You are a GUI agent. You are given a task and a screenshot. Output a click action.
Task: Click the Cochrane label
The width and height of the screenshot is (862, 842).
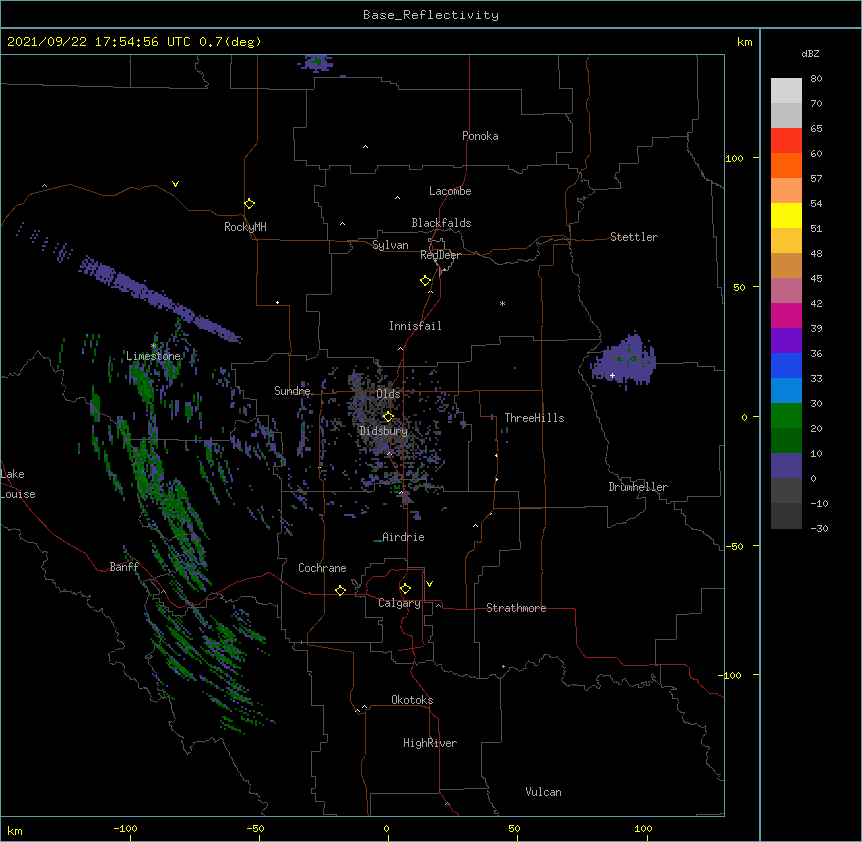coord(322,568)
